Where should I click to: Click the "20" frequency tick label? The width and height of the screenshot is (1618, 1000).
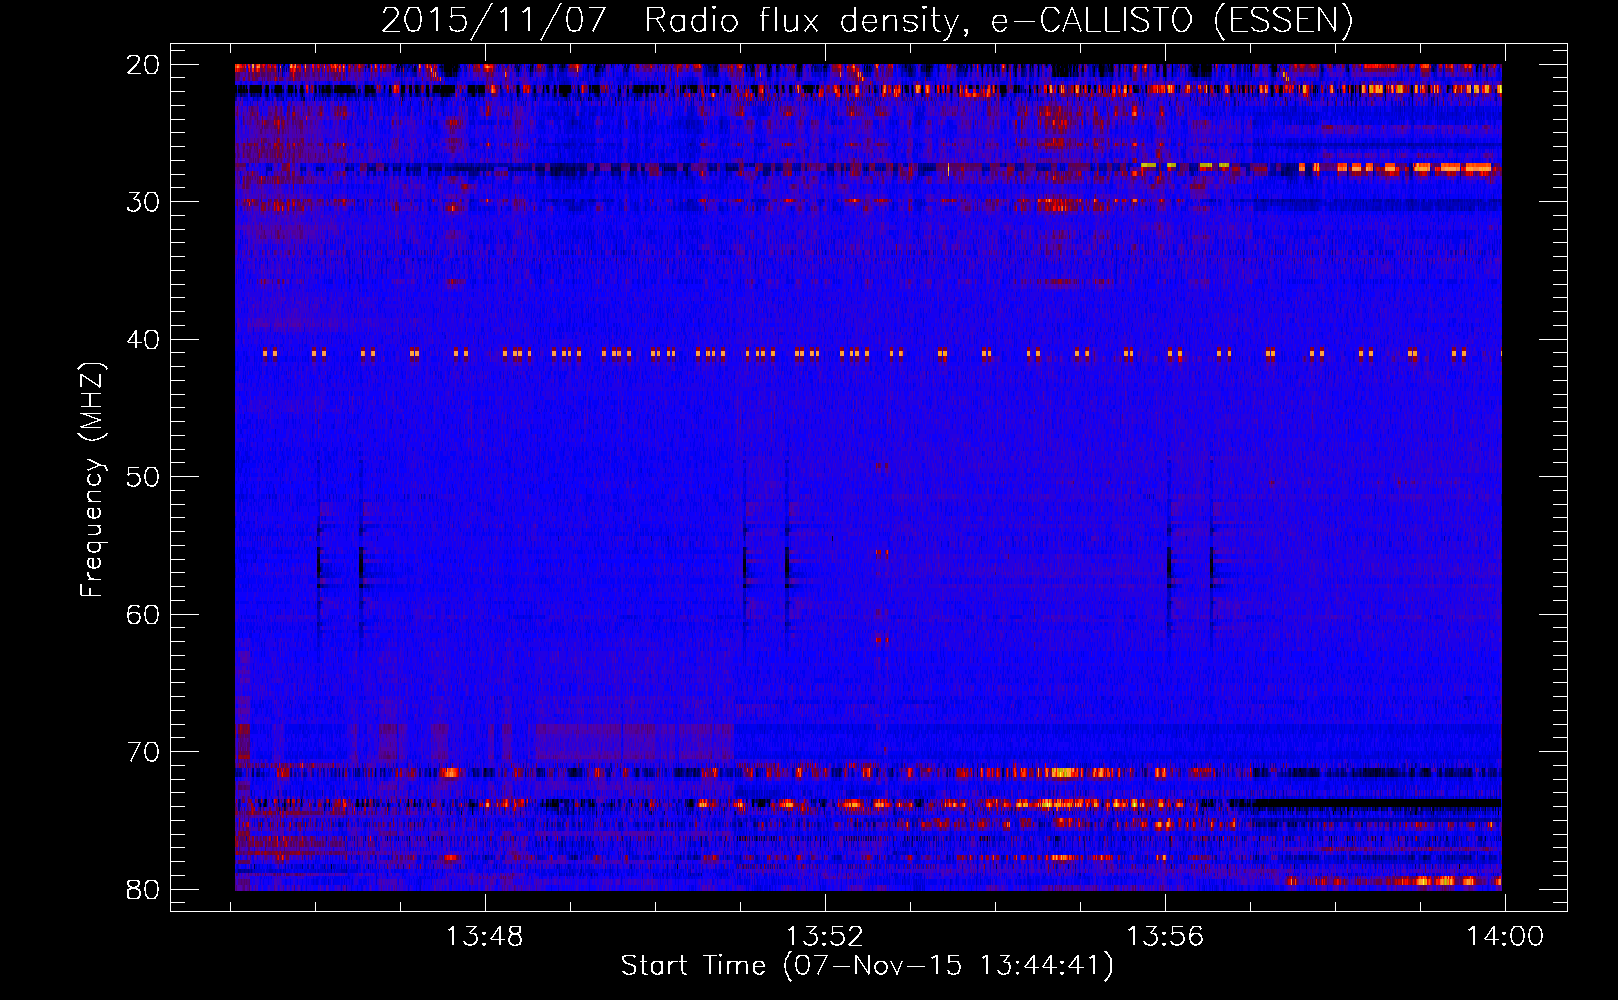click(144, 65)
